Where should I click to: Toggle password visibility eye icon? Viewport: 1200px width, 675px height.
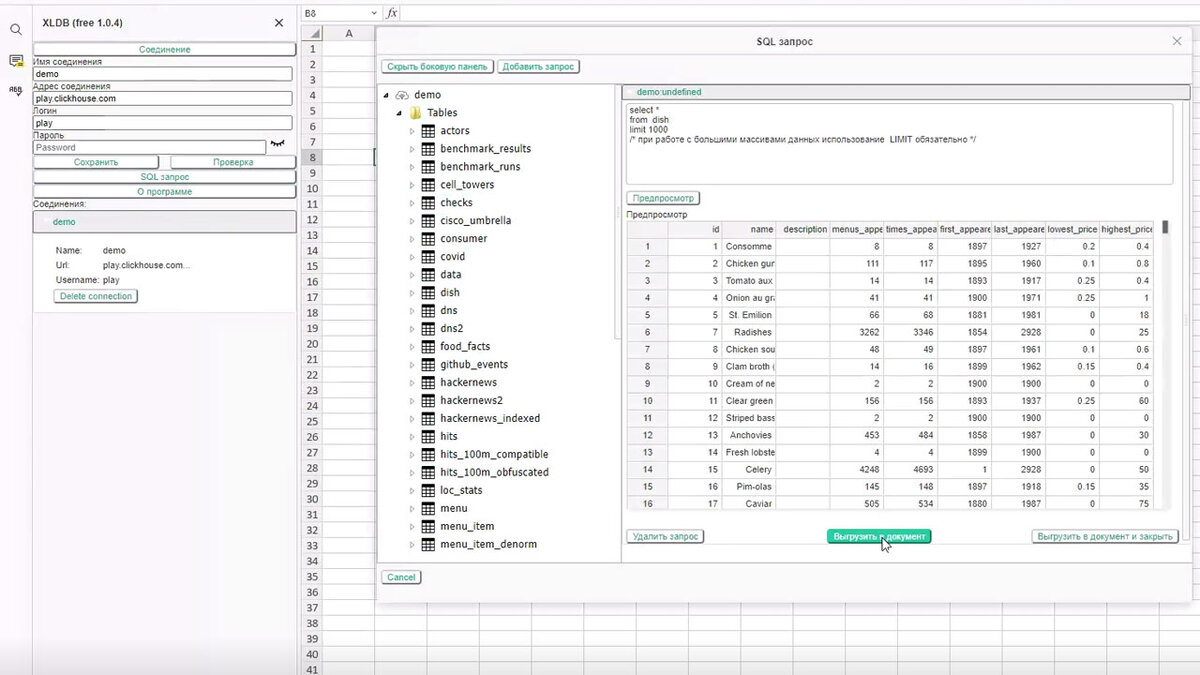[x=278, y=144]
